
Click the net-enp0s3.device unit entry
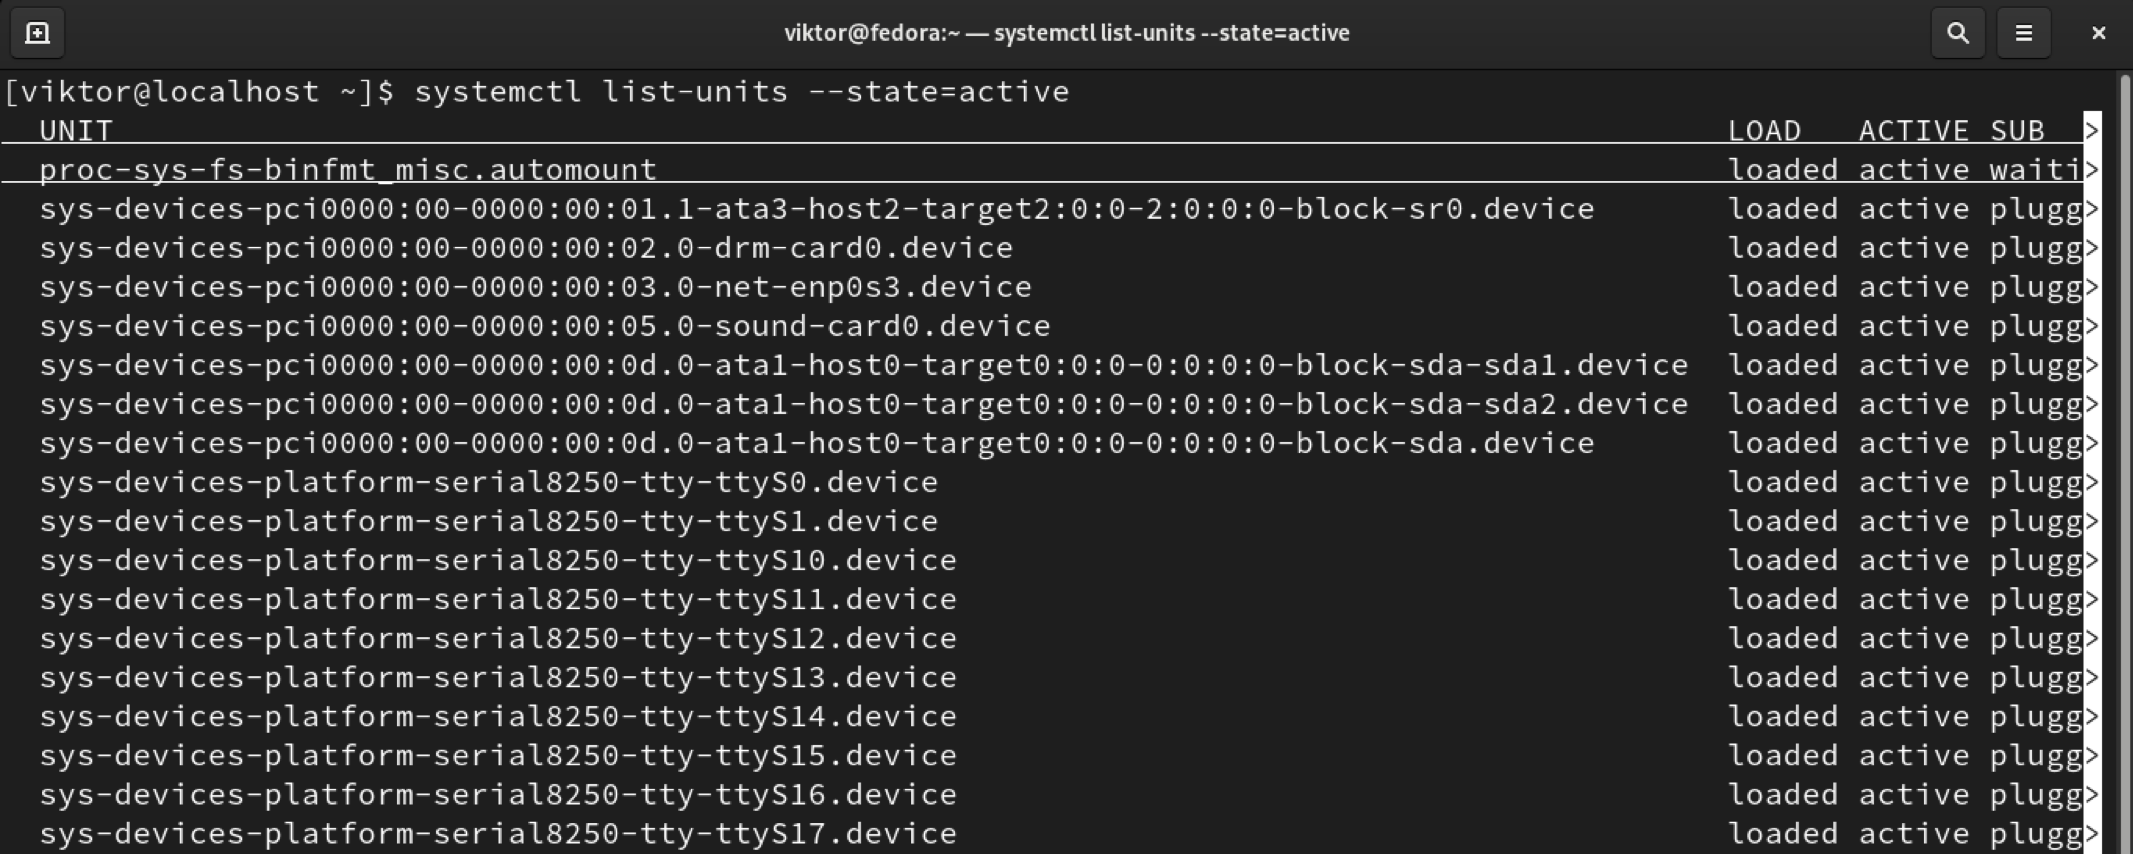[x=535, y=287]
